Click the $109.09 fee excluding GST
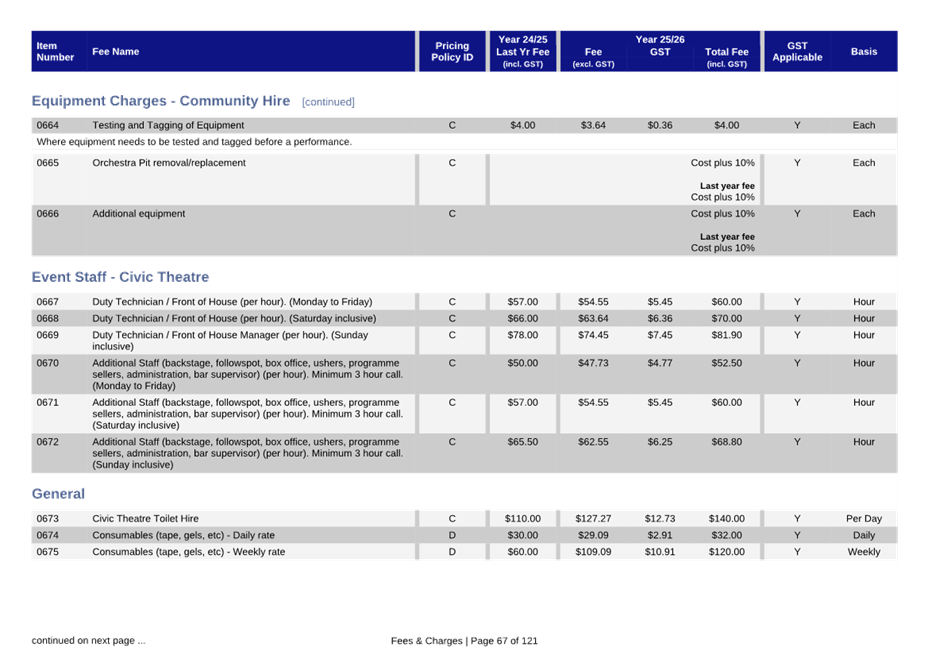 point(593,552)
